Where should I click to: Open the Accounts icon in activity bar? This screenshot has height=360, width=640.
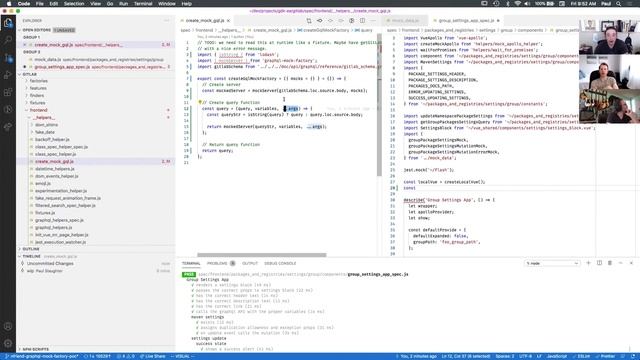pos(8,326)
